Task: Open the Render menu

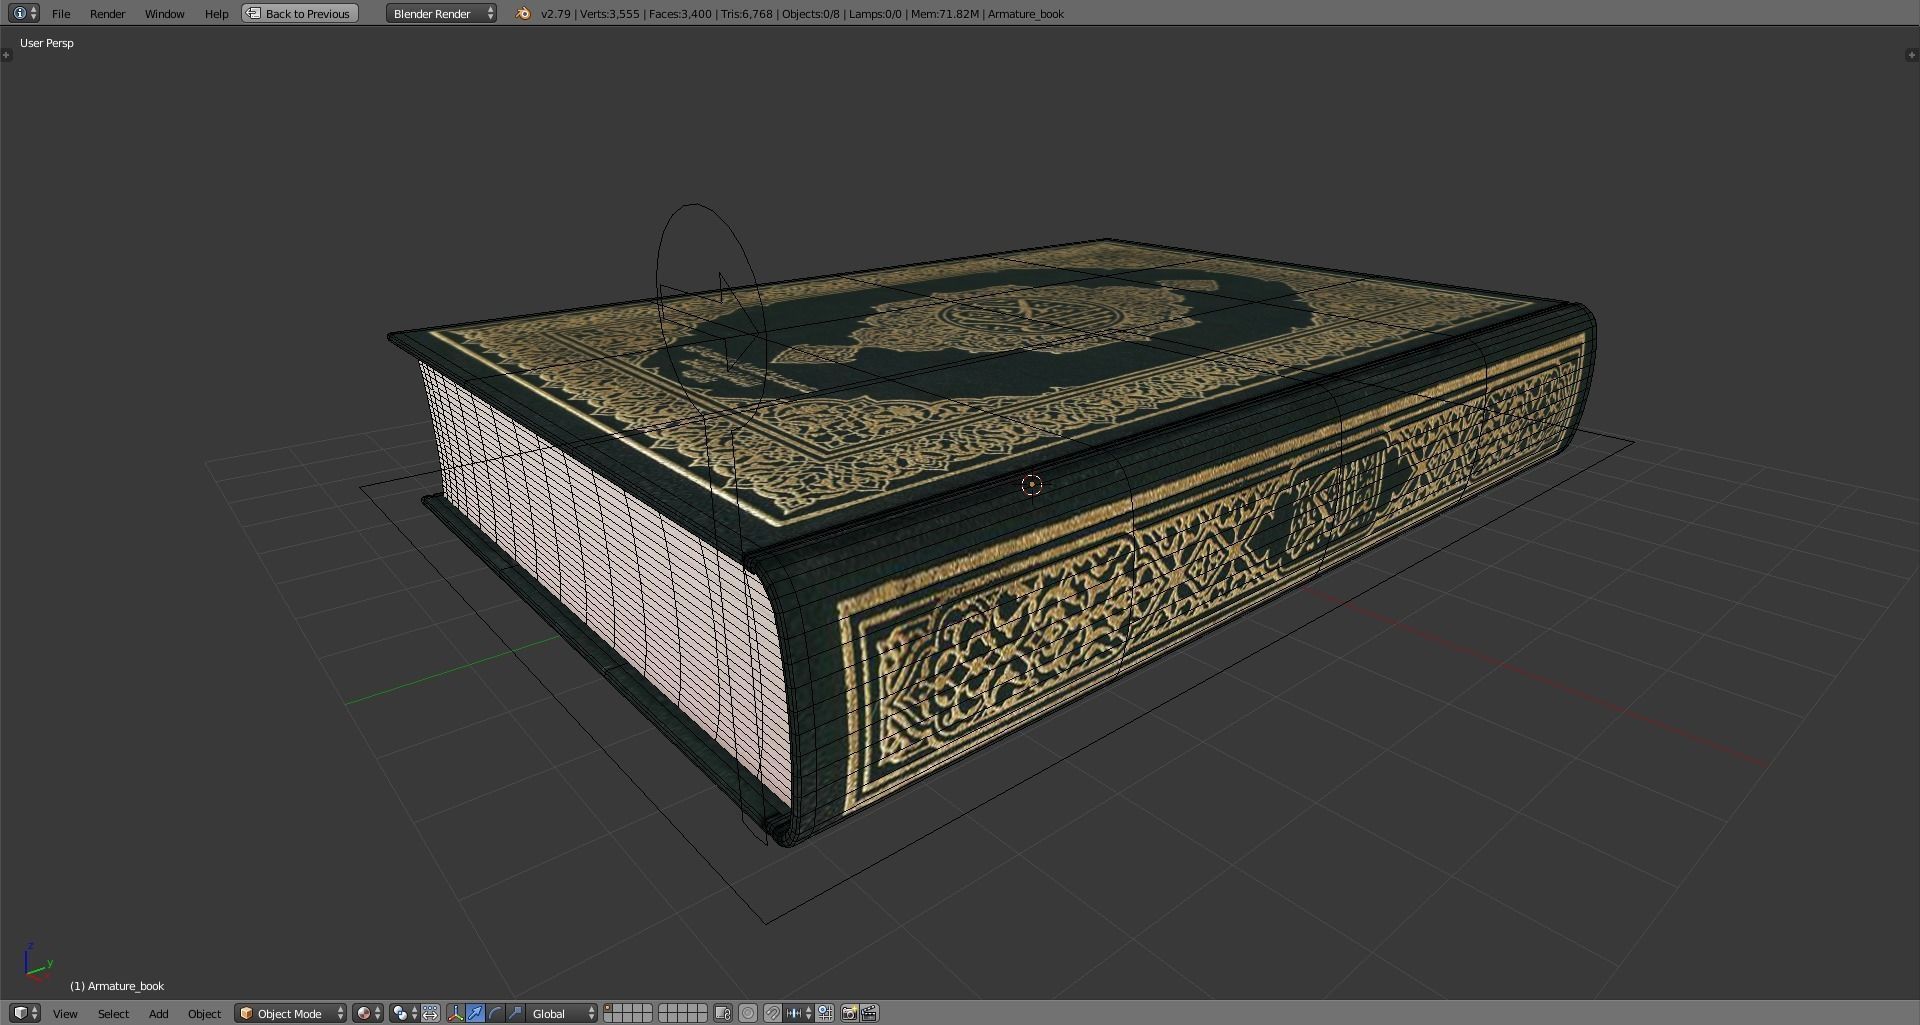Action: pyautogui.click(x=107, y=13)
